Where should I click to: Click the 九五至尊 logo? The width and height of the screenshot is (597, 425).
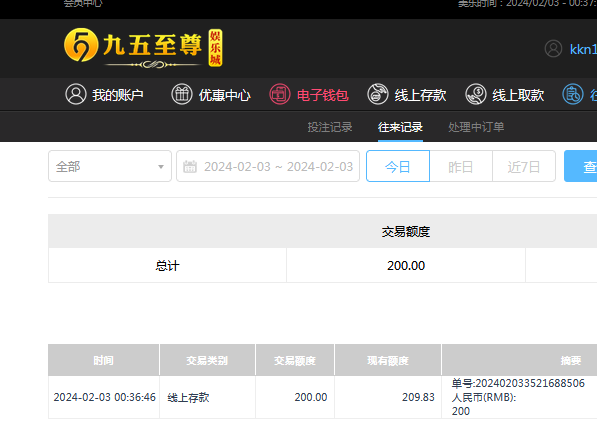(143, 48)
